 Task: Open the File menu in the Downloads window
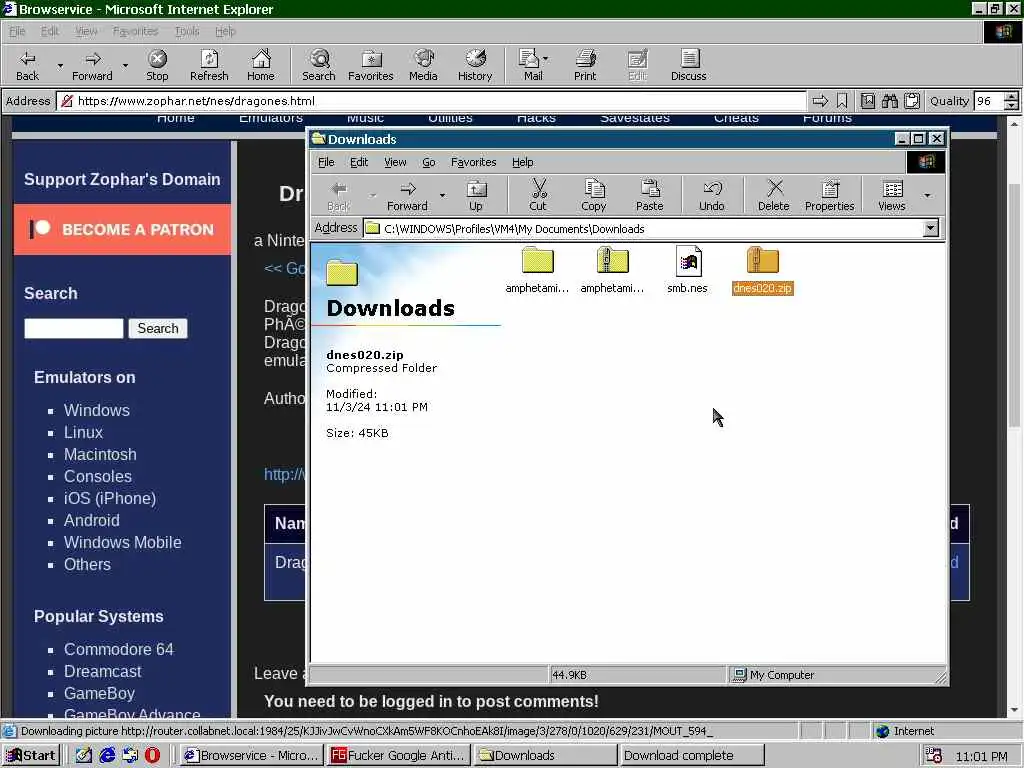pyautogui.click(x=326, y=162)
